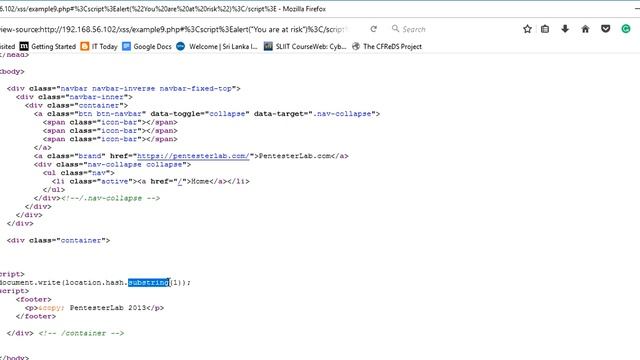Viewport: 640px width, 360px height.
Task: Click the ul class value nav
Action: coord(99,173)
